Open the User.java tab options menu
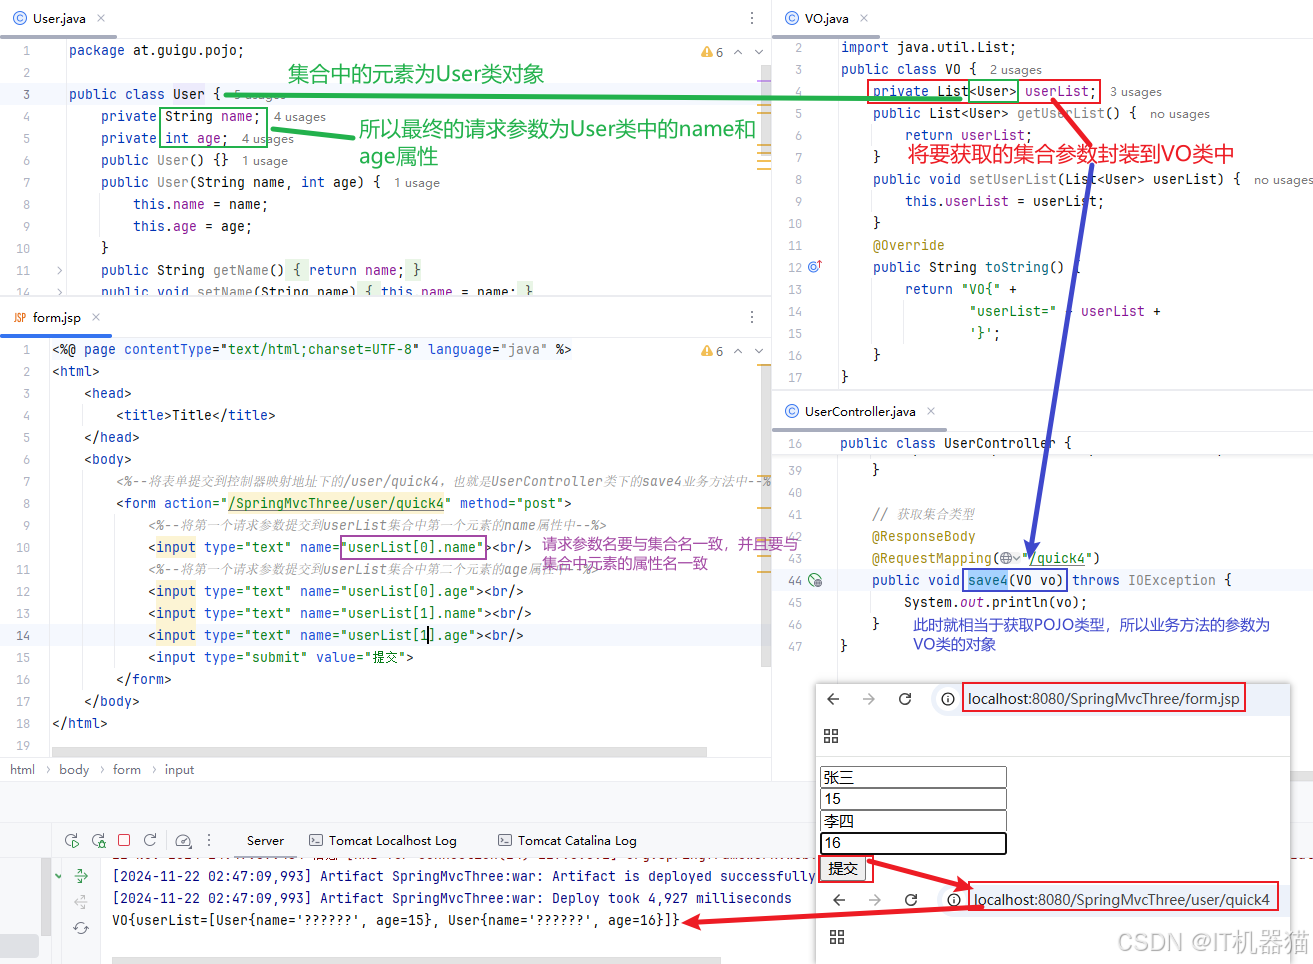 (x=752, y=18)
